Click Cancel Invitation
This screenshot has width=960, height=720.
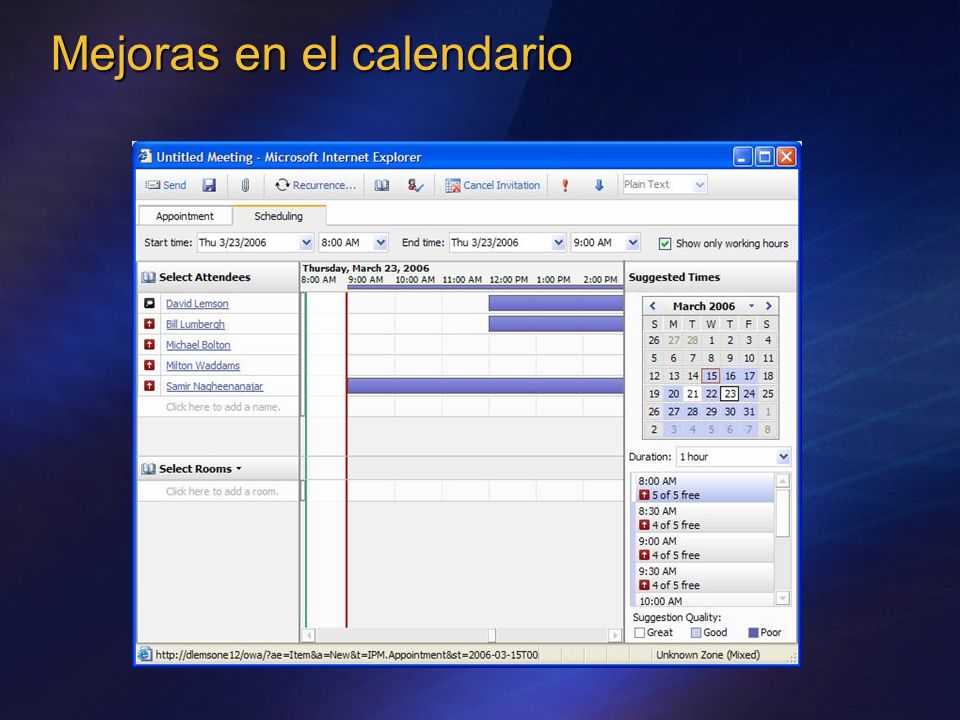[492, 185]
